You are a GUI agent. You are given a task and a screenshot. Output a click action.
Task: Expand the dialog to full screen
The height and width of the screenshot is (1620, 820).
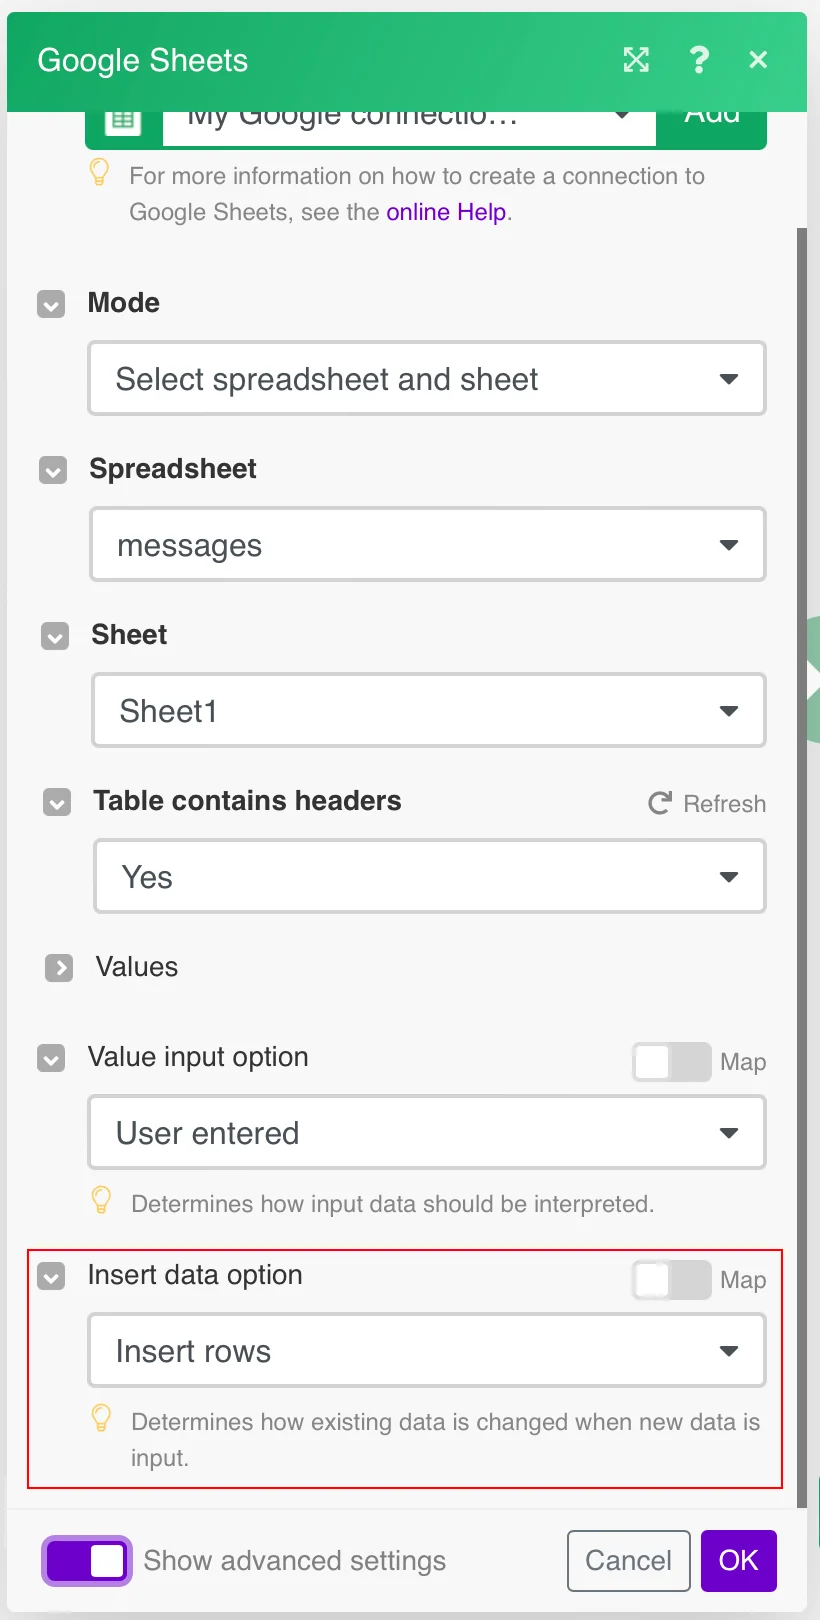coord(636,60)
